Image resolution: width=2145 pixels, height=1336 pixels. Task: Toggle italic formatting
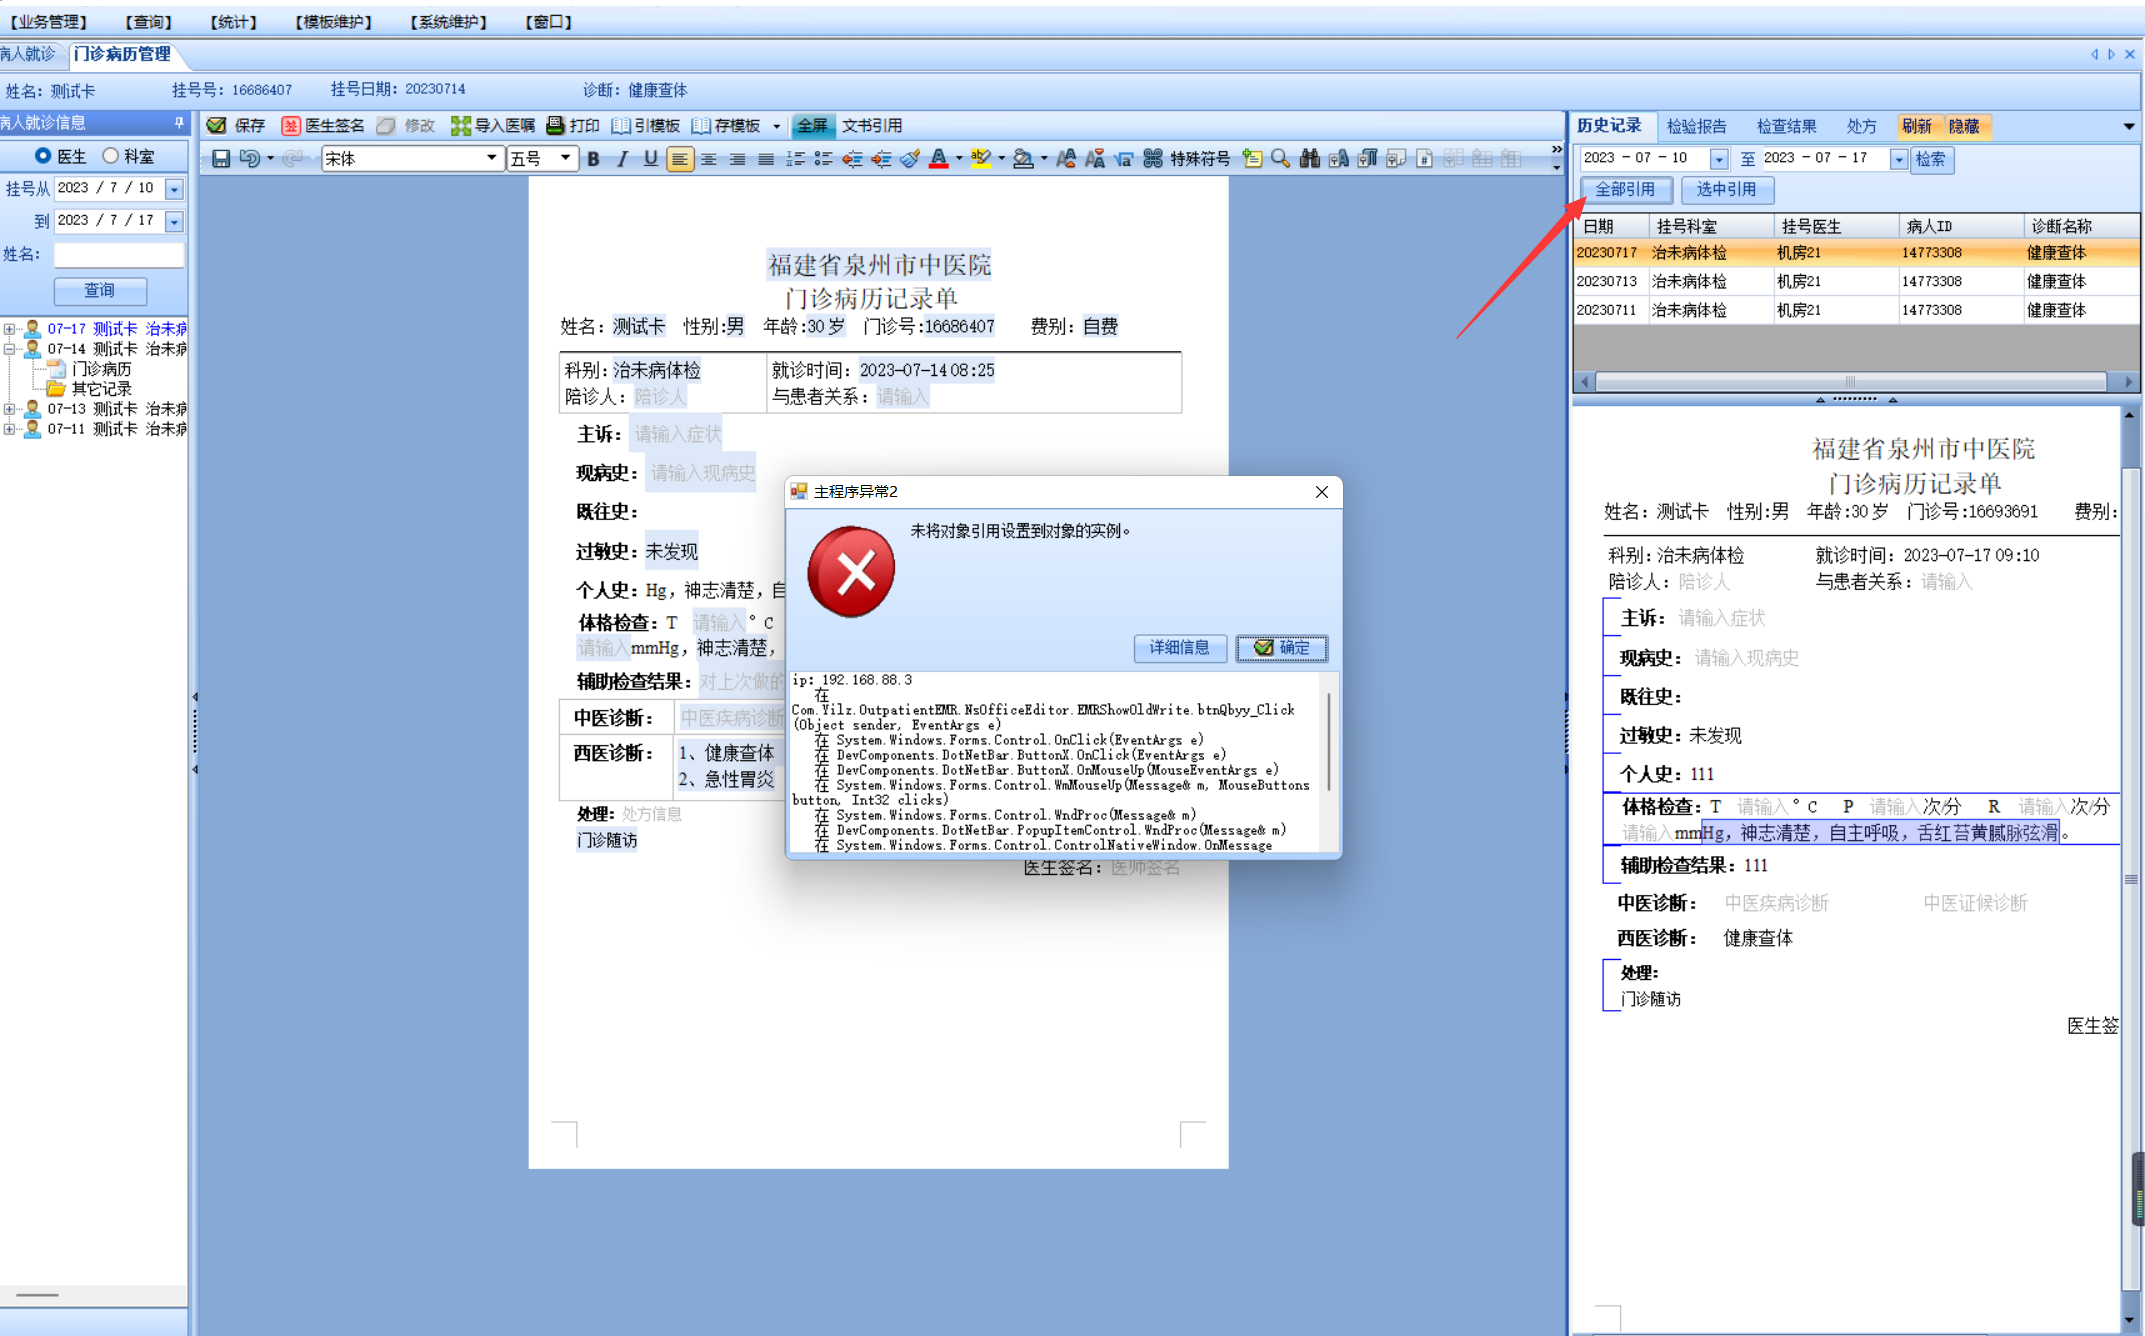click(x=622, y=159)
